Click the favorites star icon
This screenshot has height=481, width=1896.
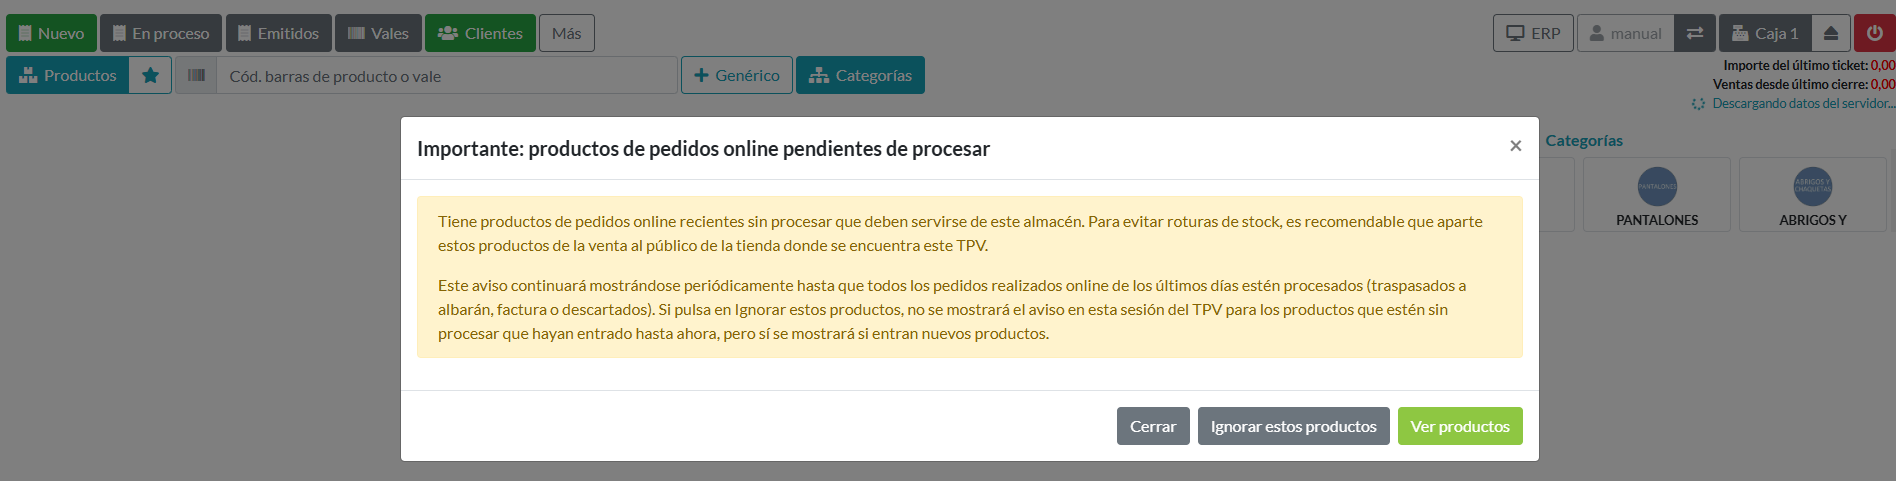[x=150, y=75]
